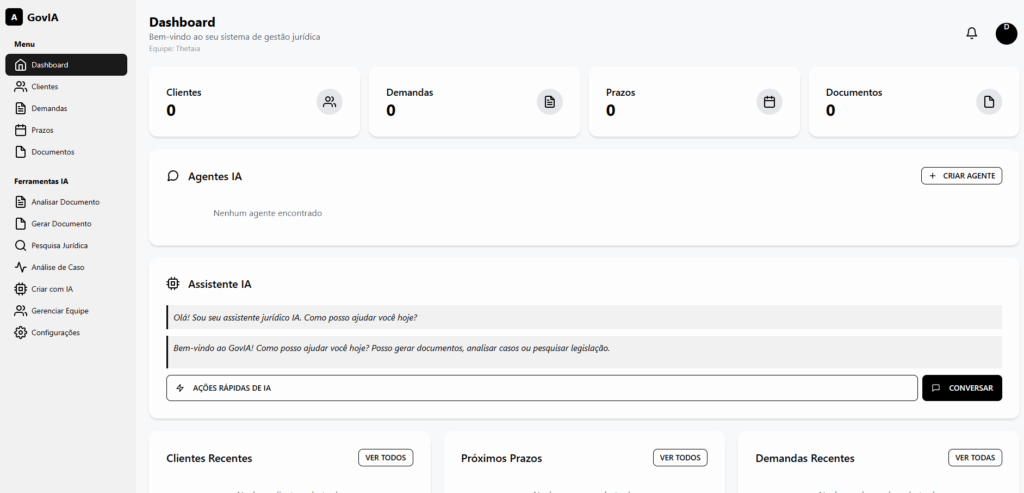Click the Demandas card file icon
This screenshot has width=1024, height=493.
(x=549, y=101)
